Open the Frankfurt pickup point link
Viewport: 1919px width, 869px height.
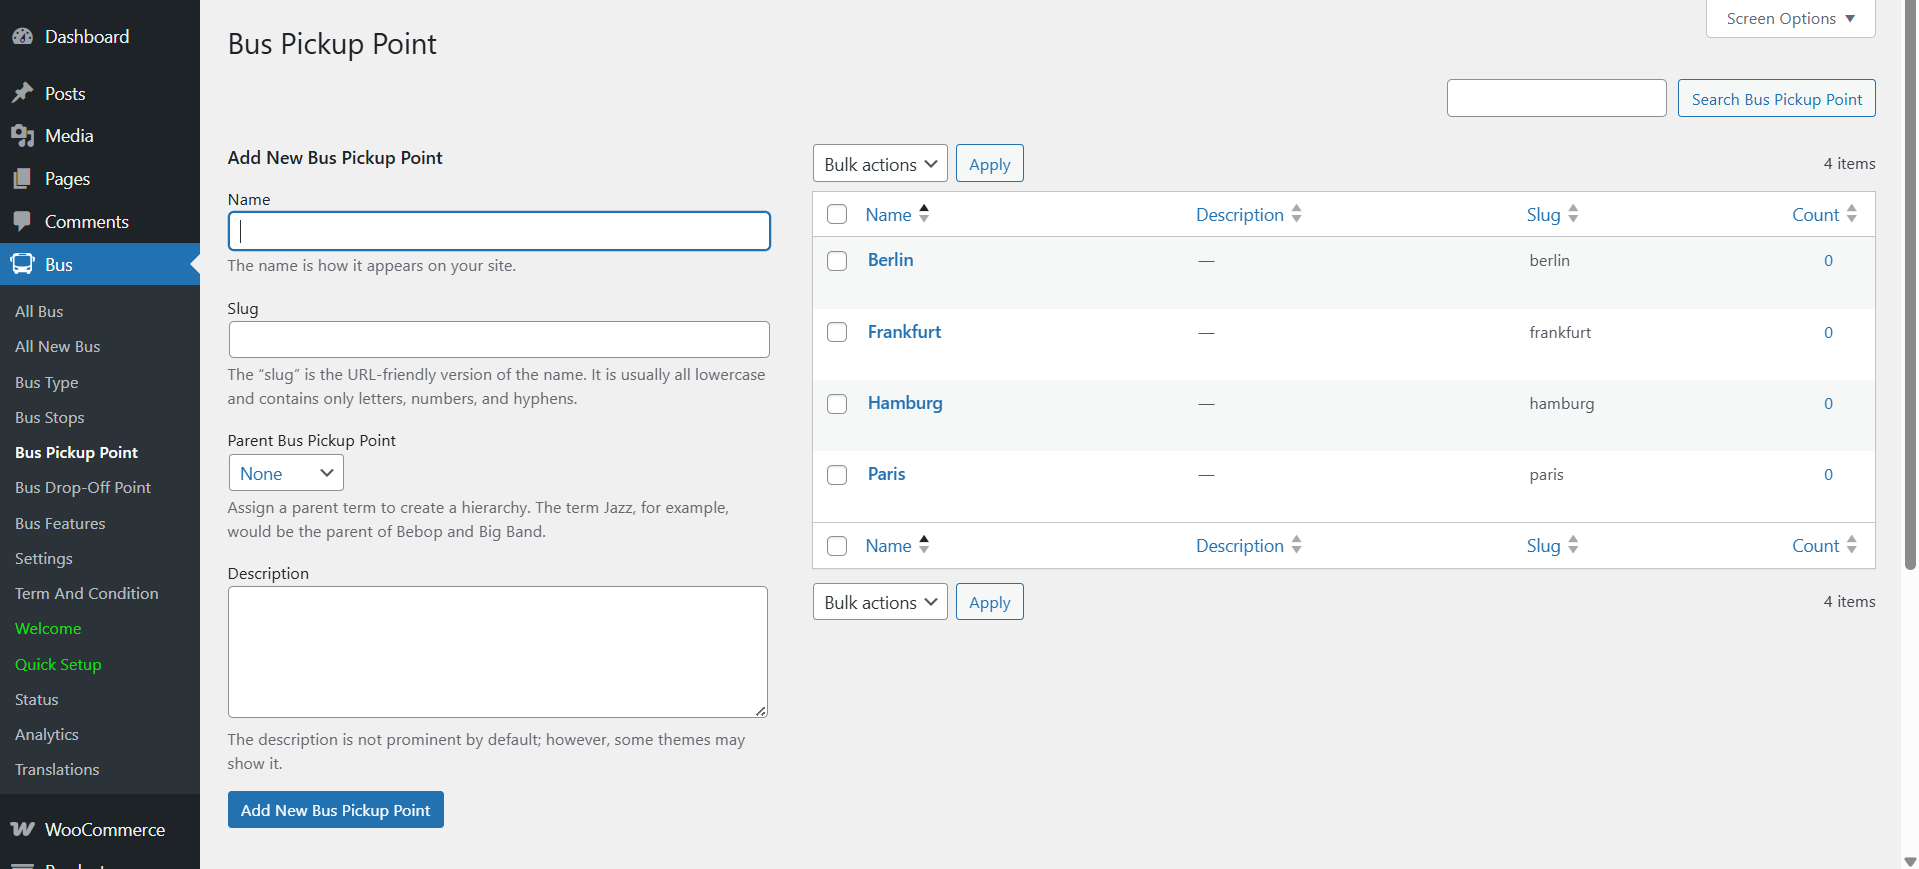[904, 332]
